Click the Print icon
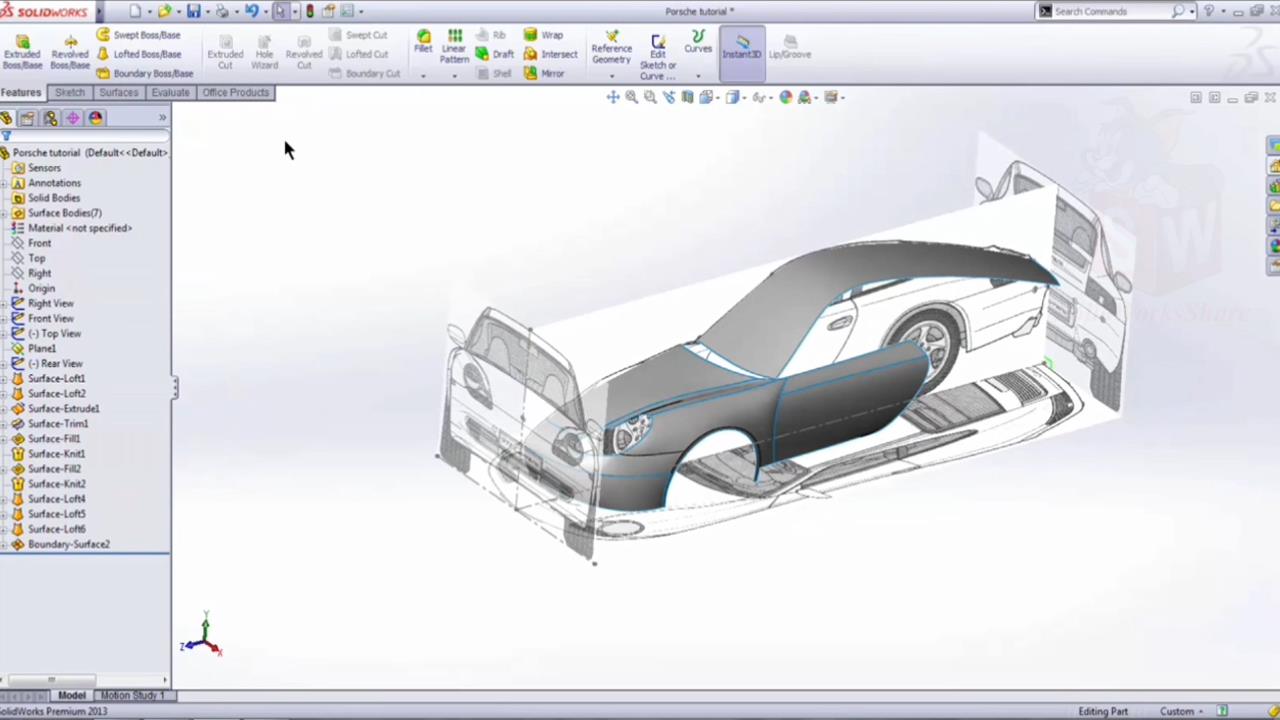1280x720 pixels. tap(222, 11)
